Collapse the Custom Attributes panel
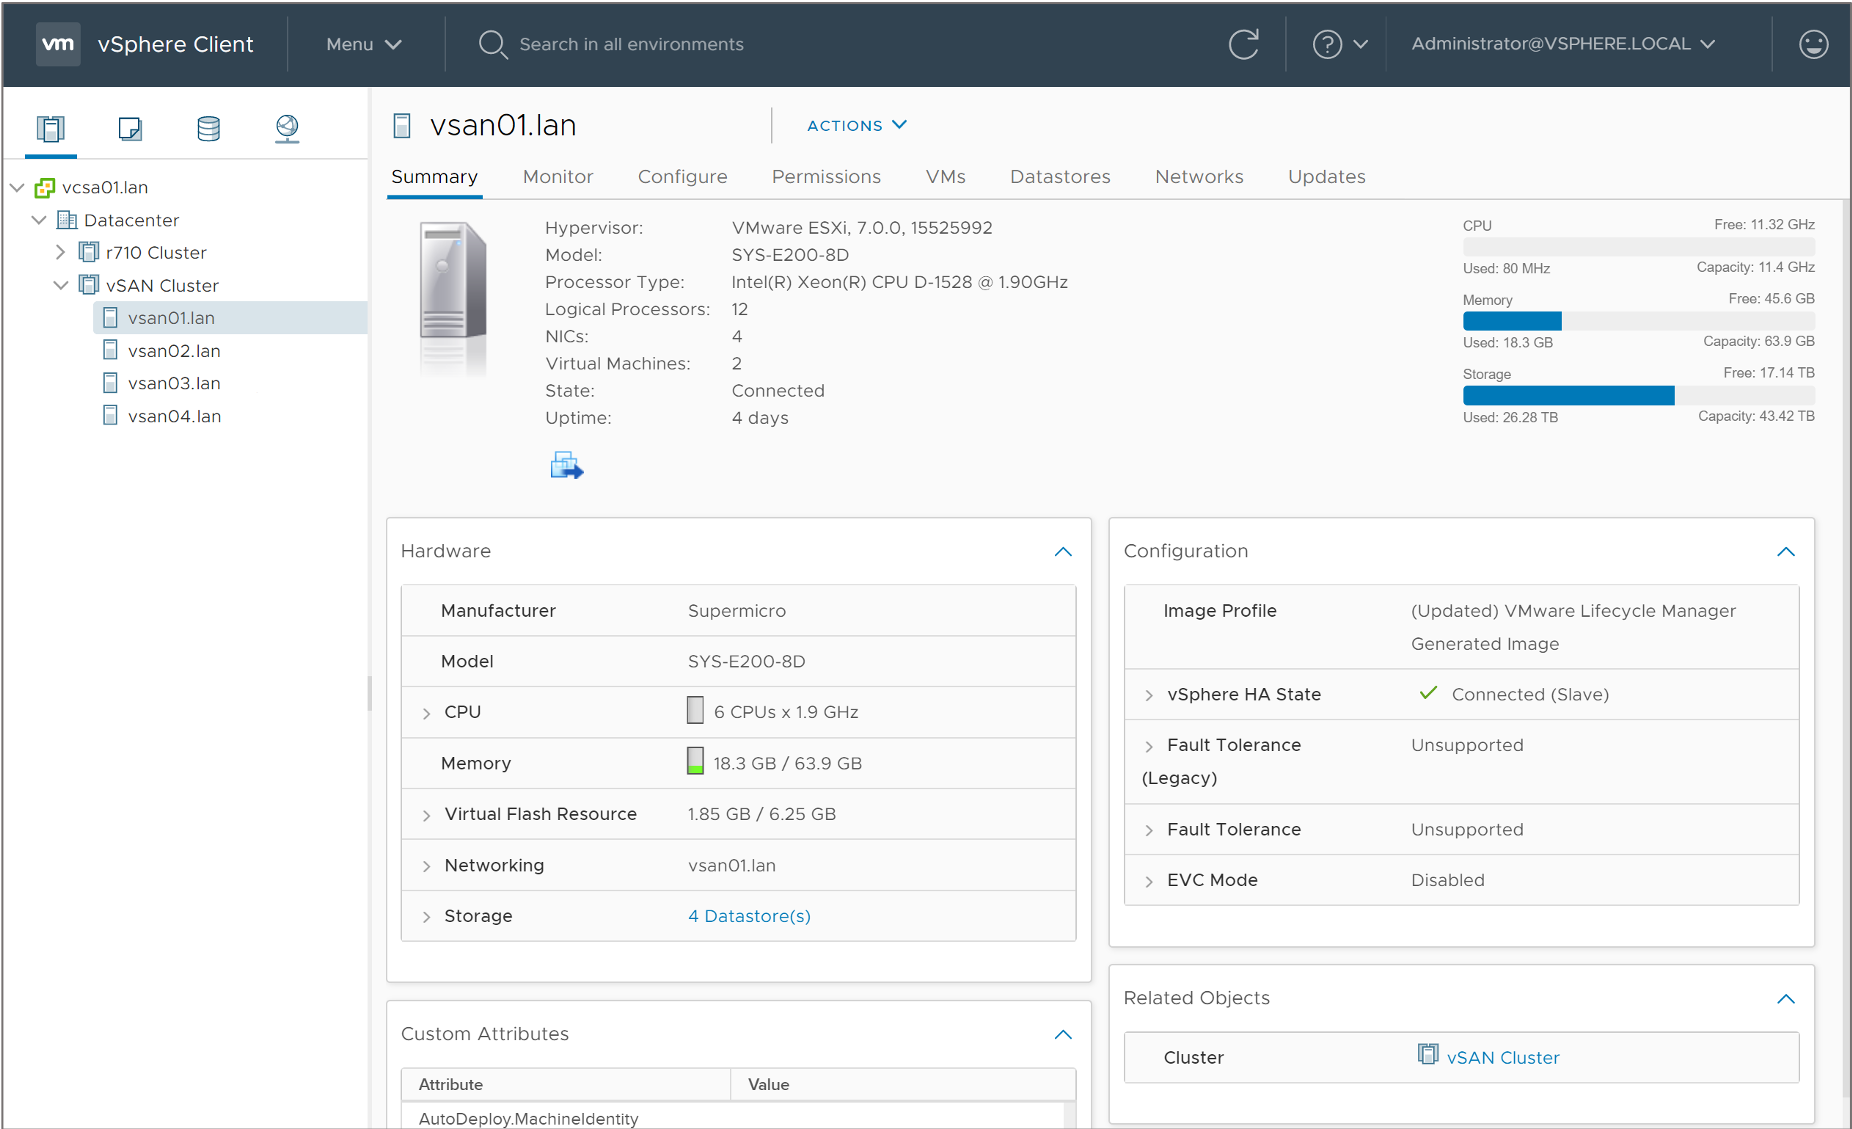This screenshot has width=1852, height=1129. (1063, 1035)
